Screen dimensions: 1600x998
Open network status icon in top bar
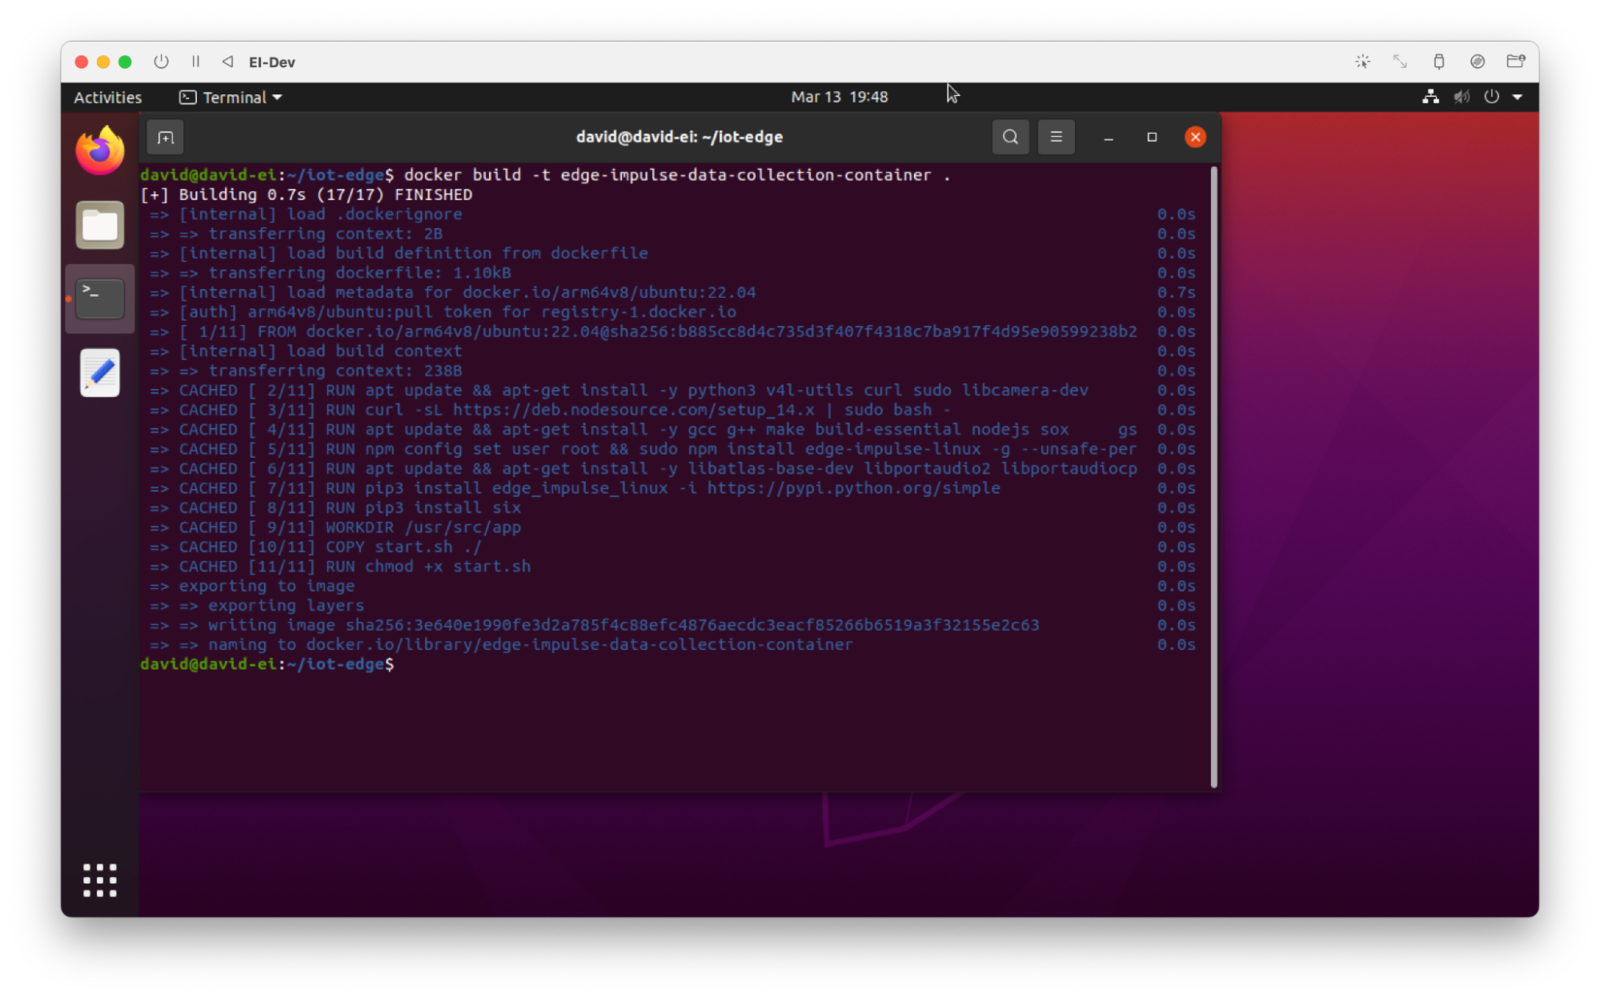point(1431,97)
